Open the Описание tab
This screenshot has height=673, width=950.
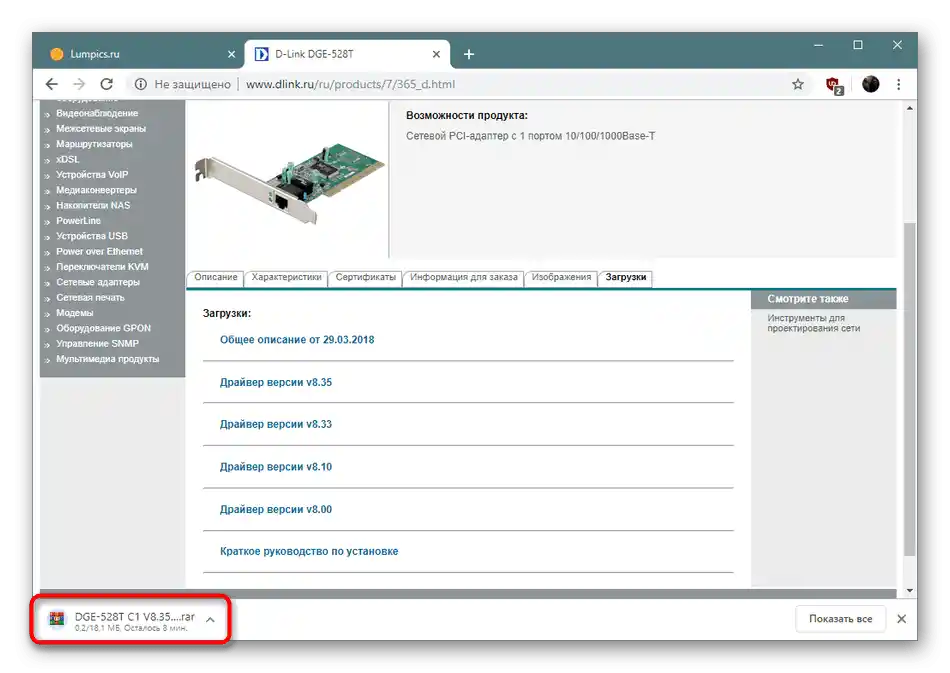tap(216, 277)
